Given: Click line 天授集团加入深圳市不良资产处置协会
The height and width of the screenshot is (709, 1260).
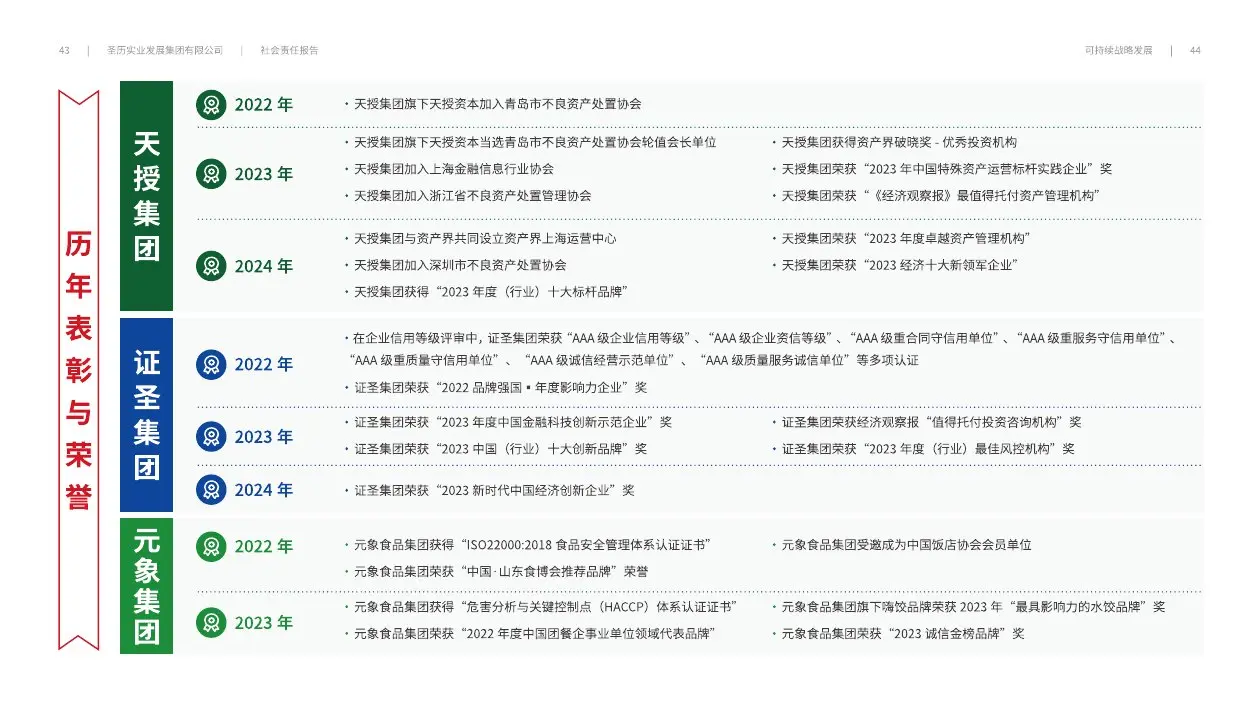Looking at the screenshot, I should click(455, 265).
